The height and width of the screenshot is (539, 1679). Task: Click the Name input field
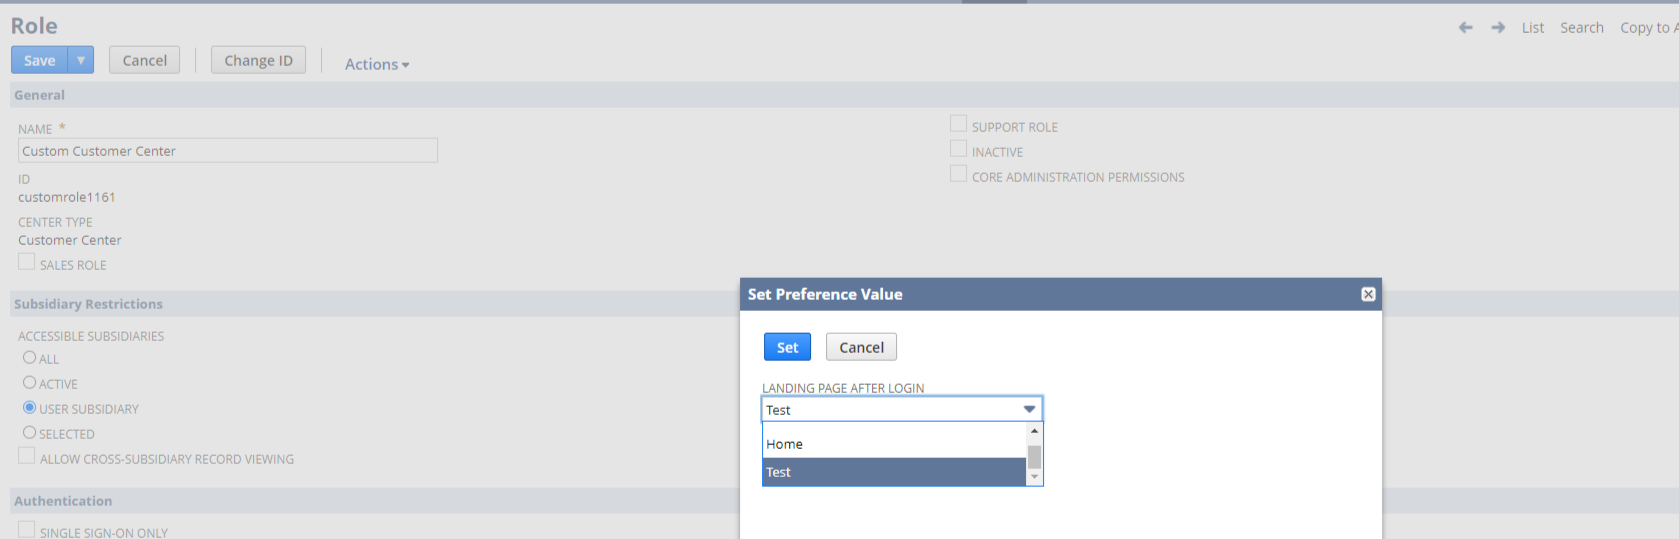pyautogui.click(x=228, y=151)
